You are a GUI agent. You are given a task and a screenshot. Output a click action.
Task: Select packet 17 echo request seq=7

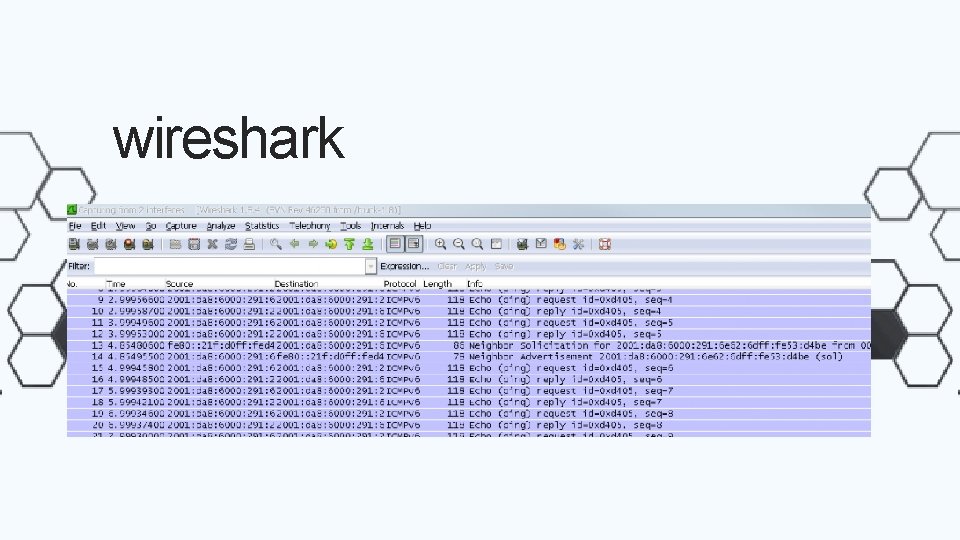(x=469, y=391)
